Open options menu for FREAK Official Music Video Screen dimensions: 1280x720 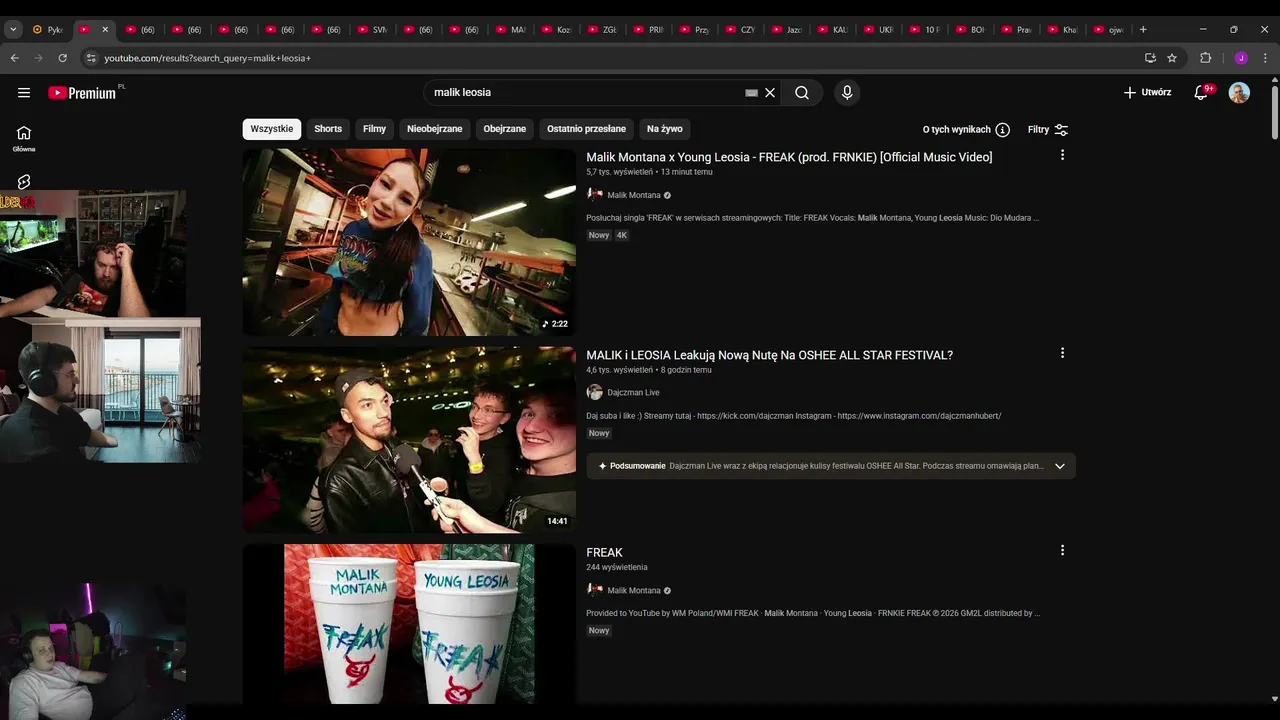[1062, 155]
